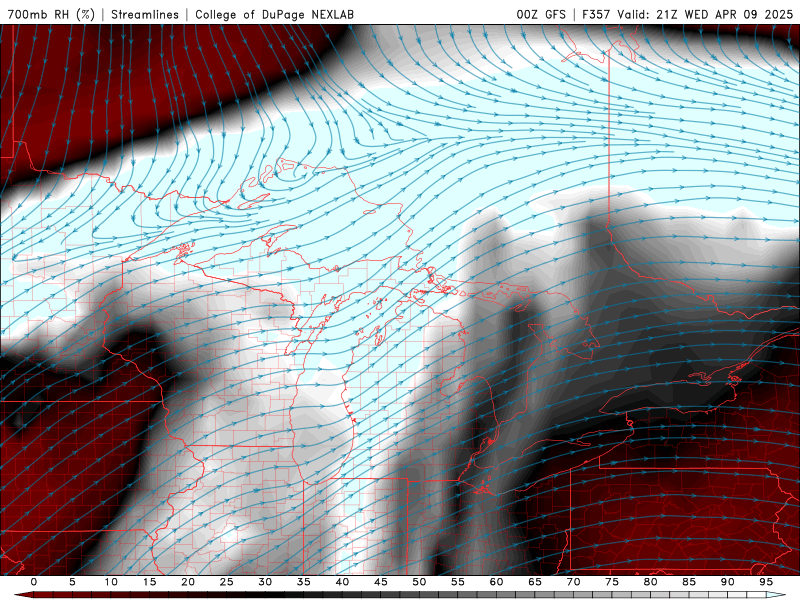
Task: Click the colorbar label "80"
Action: [x=651, y=582]
